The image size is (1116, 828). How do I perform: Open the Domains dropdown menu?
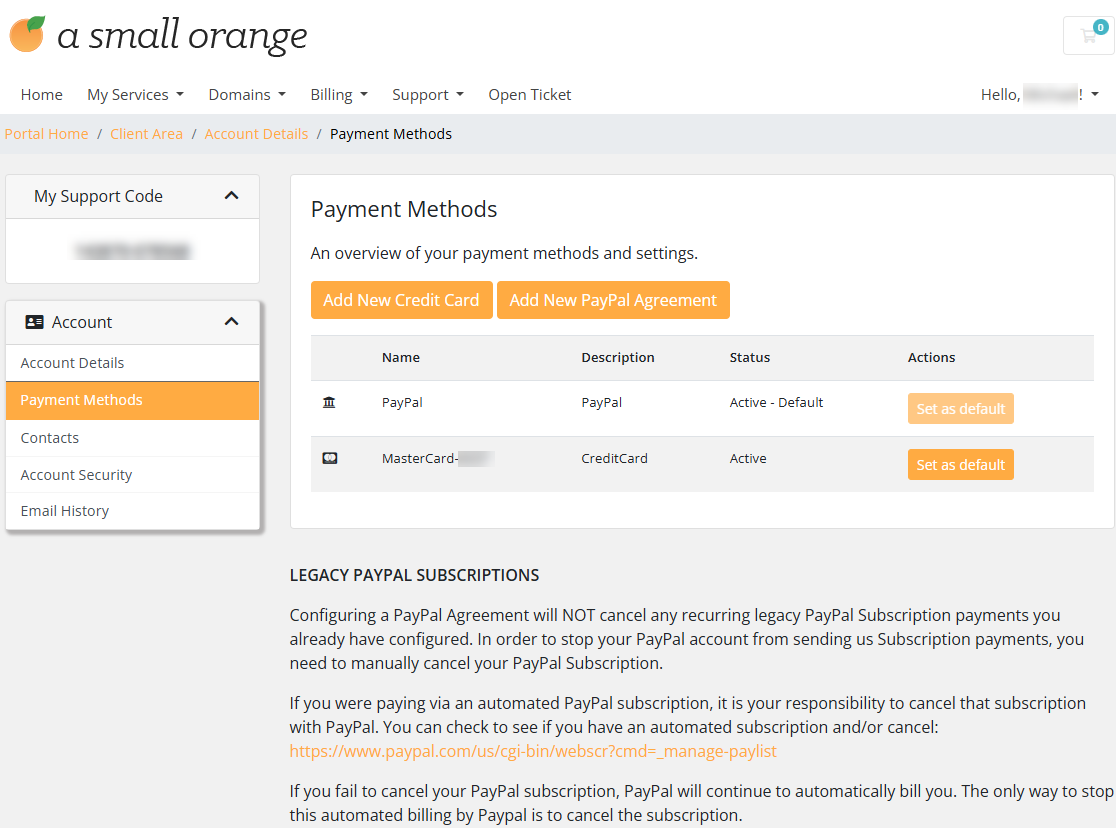tap(247, 95)
